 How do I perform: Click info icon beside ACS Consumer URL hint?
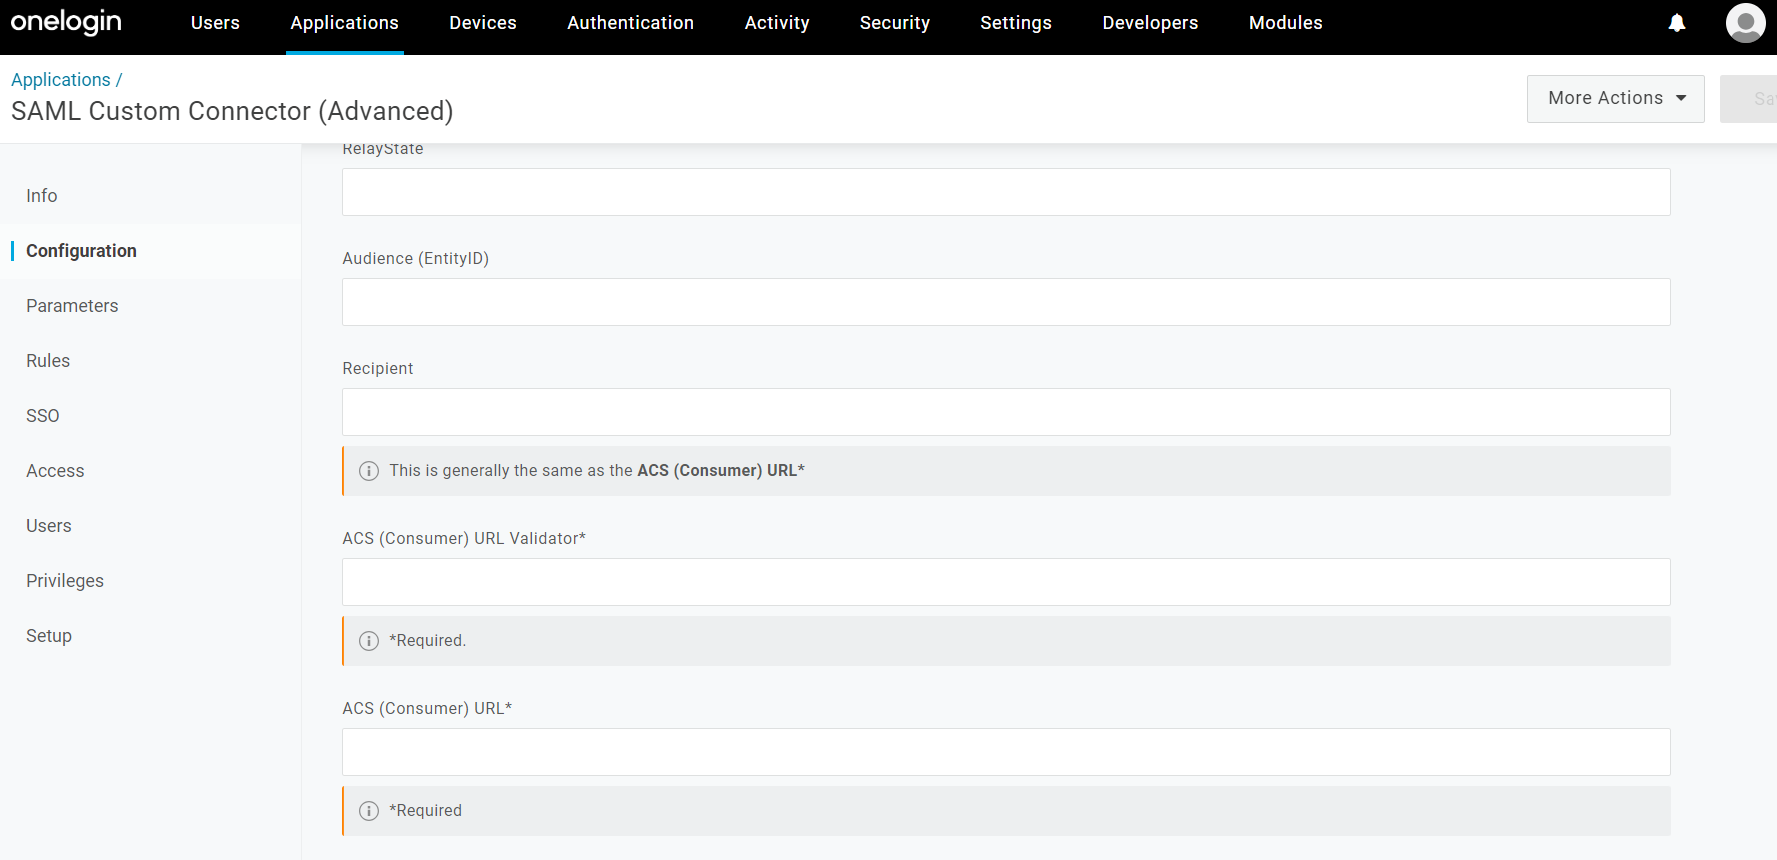click(369, 471)
